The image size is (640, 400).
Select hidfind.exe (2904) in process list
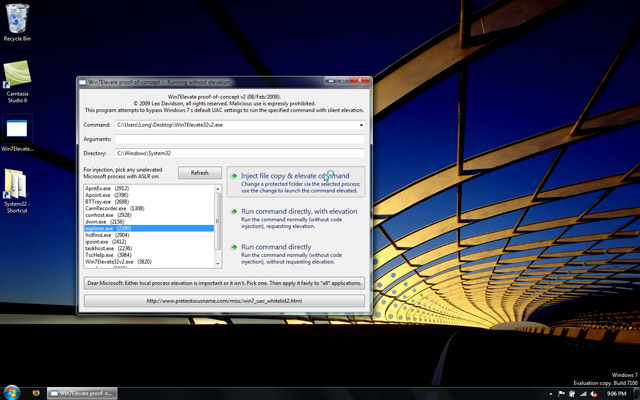click(149, 235)
